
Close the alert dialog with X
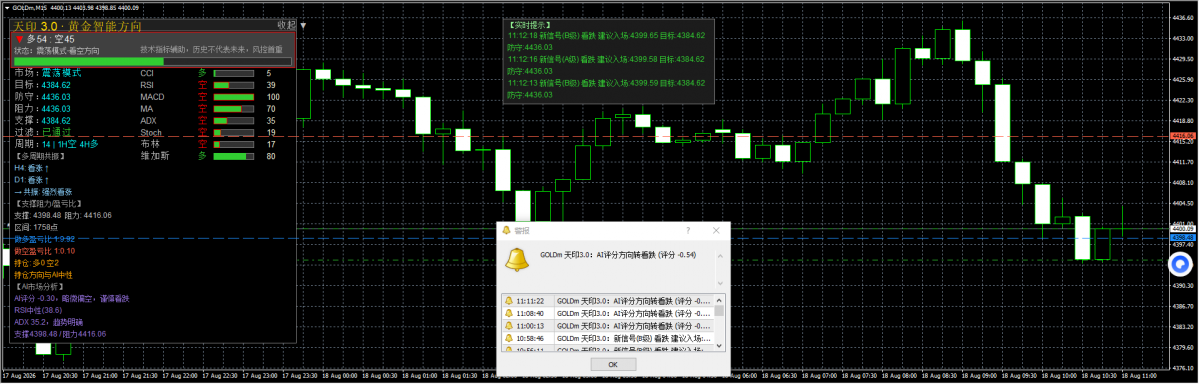tap(716, 229)
